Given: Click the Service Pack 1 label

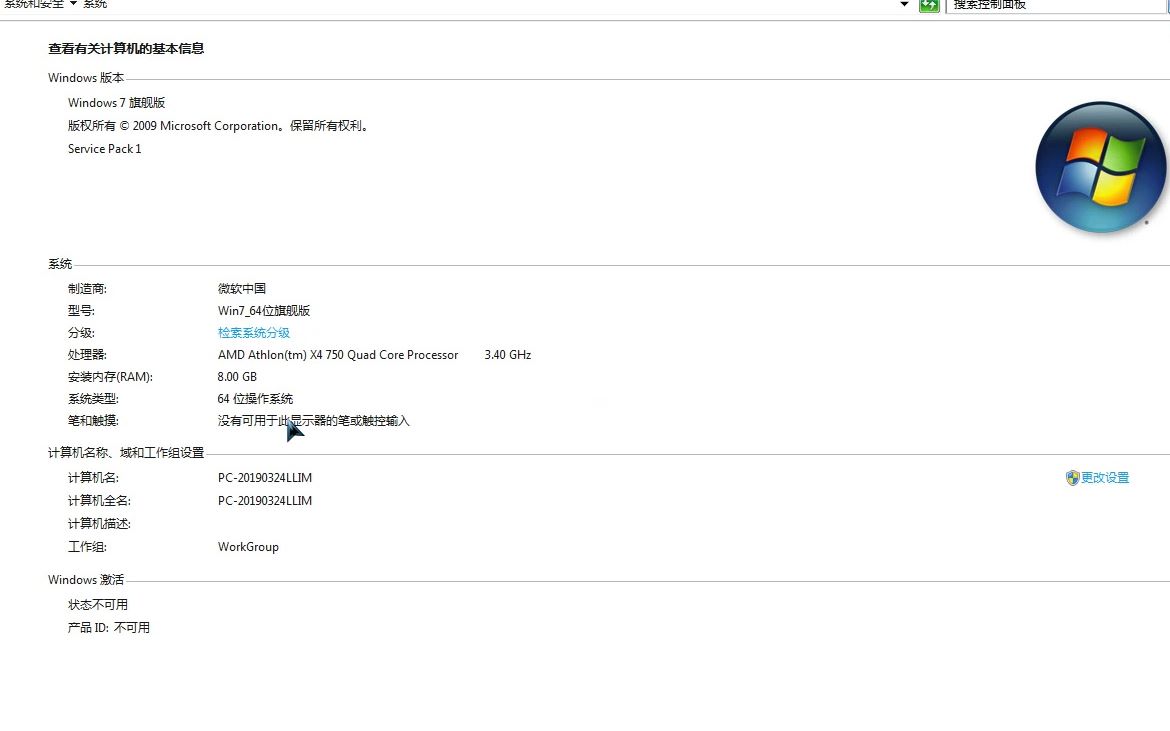Looking at the screenshot, I should tap(104, 148).
